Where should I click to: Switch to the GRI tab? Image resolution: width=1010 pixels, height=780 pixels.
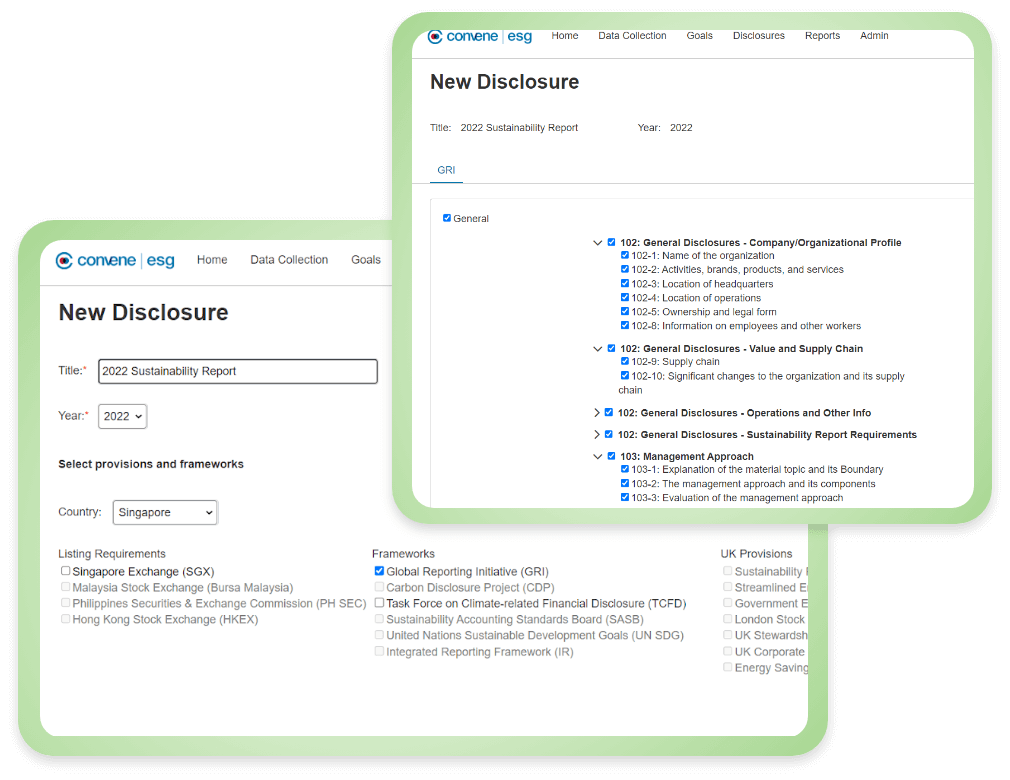446,170
